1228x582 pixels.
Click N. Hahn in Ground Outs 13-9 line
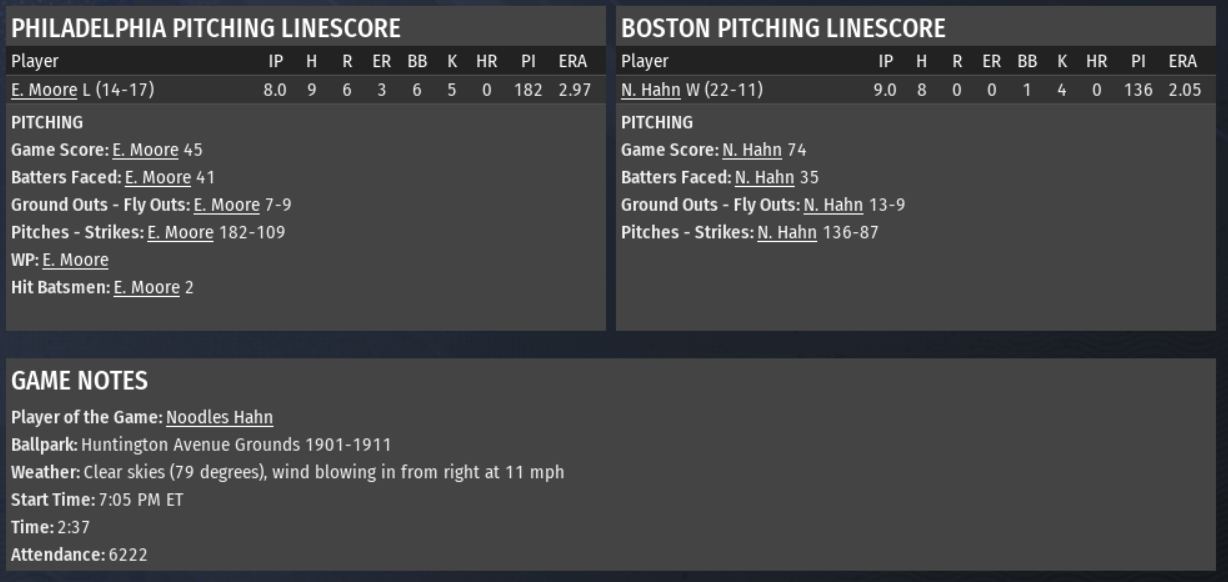[833, 205]
